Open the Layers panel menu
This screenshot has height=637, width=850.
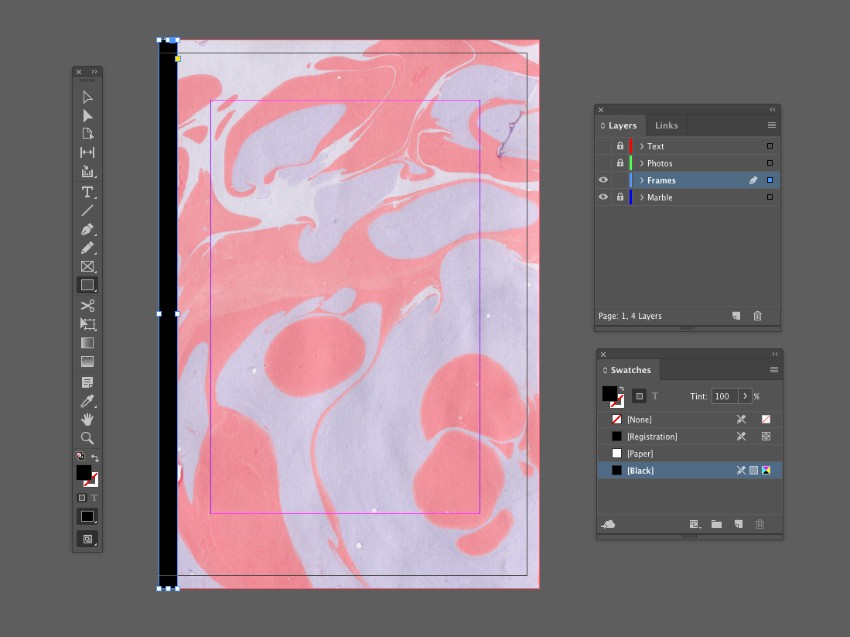click(771, 125)
